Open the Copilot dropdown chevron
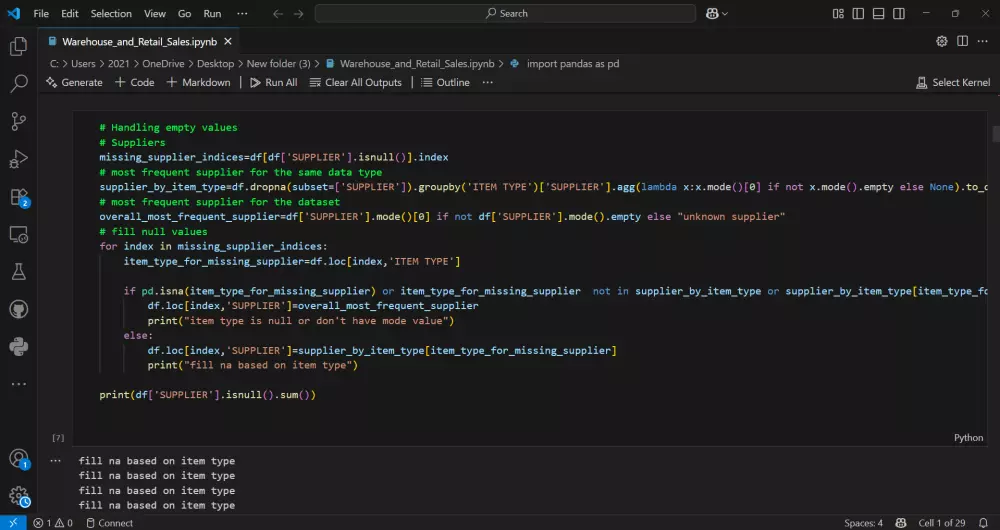The width and height of the screenshot is (1000, 530). click(x=724, y=13)
